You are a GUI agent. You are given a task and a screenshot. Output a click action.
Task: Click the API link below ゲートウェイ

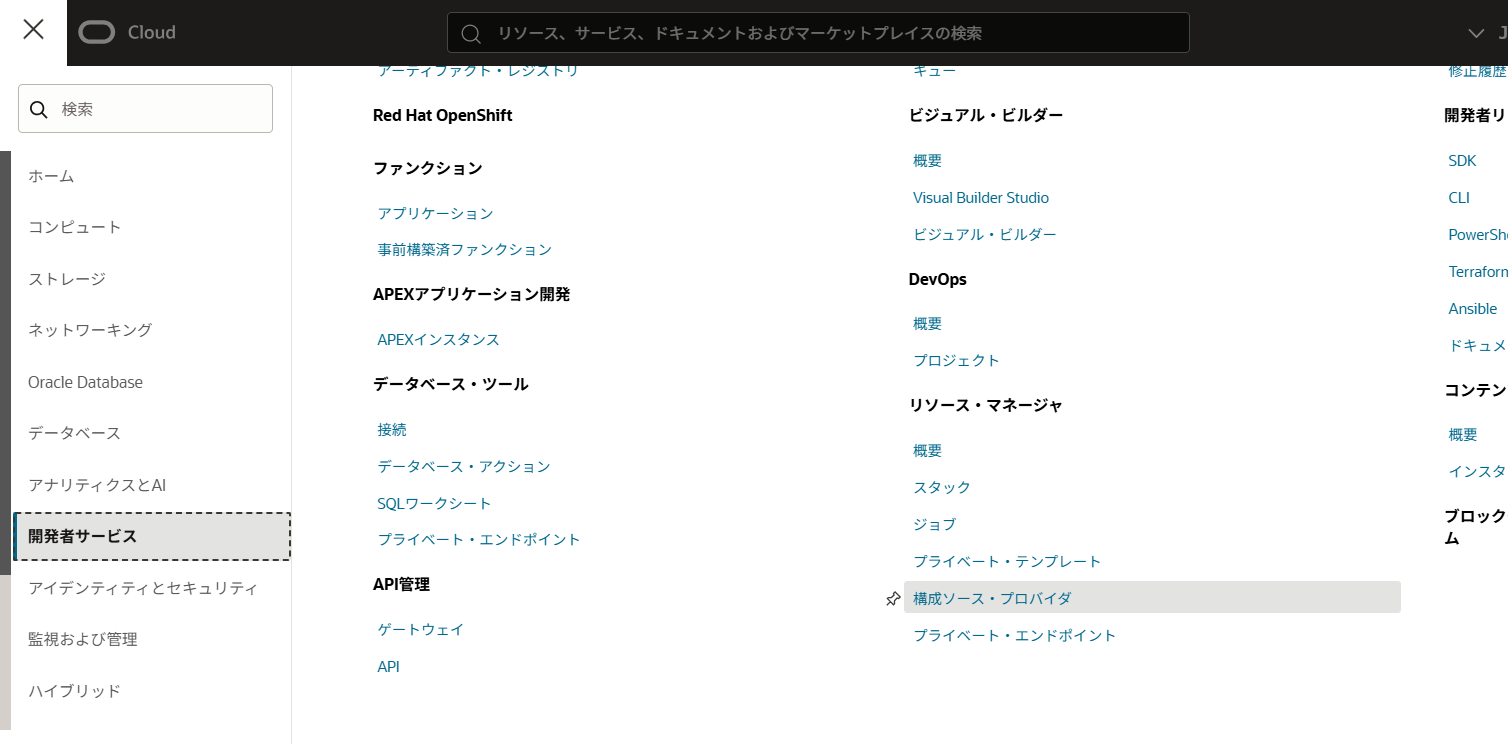pos(388,667)
